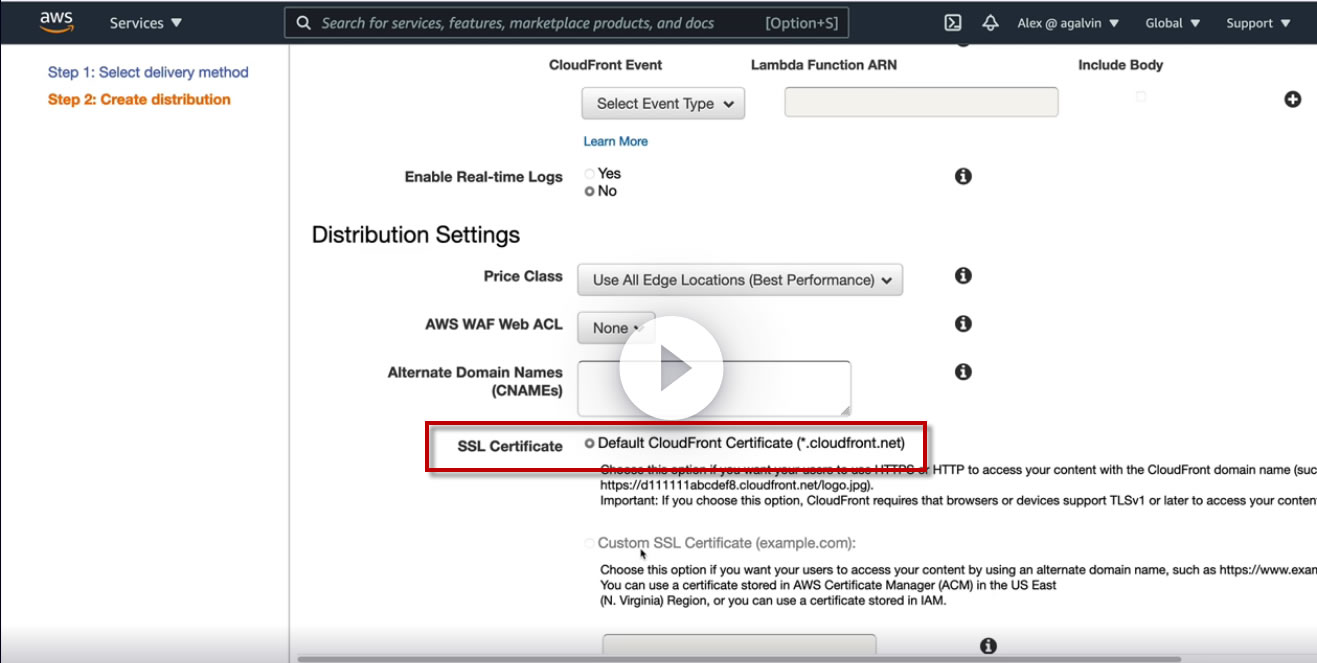Show info for Alternate Domain Names

963,372
